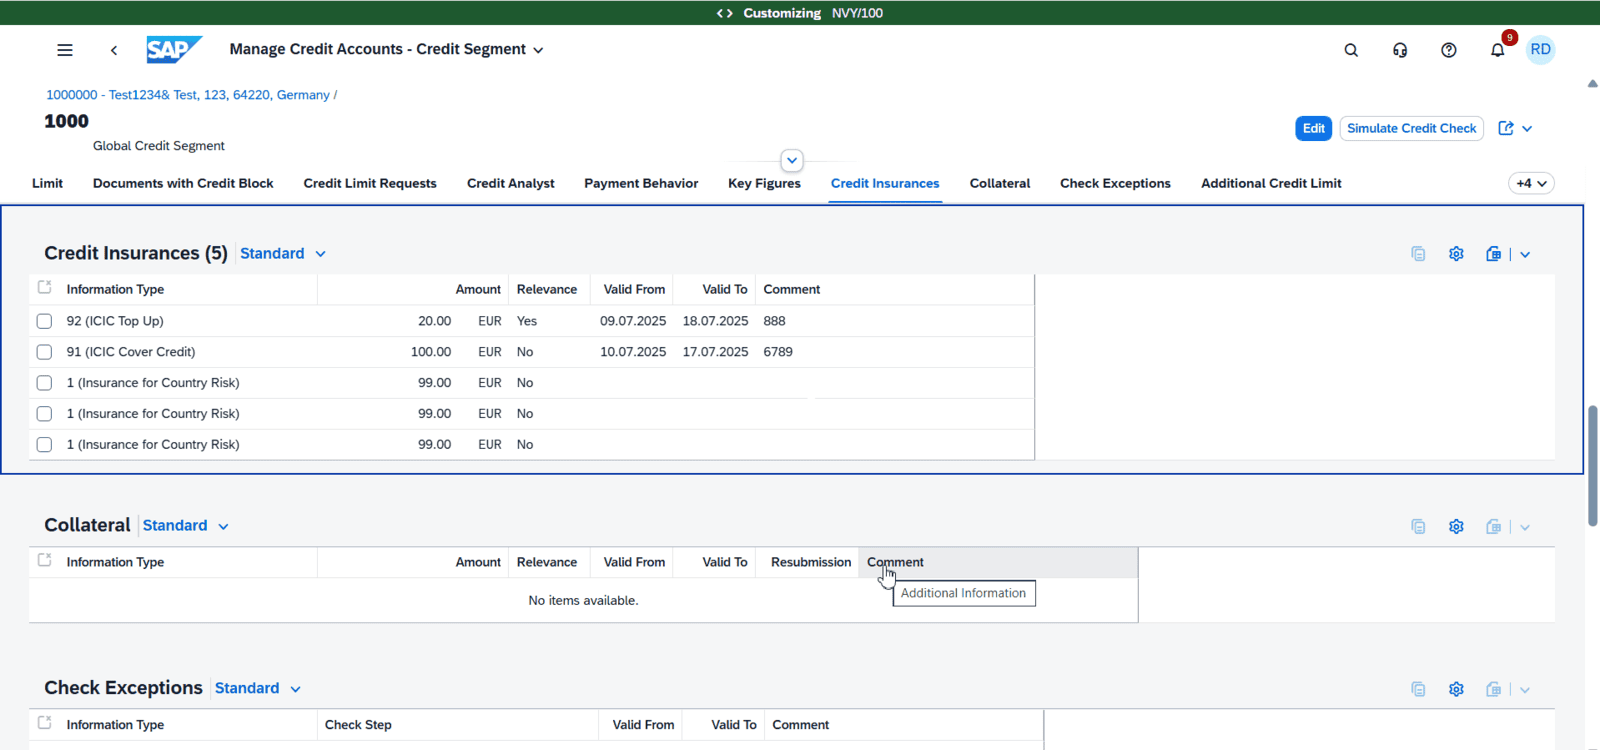The height and width of the screenshot is (750, 1600).
Task: Check the first Insurance for Country Risk row
Action: point(44,383)
